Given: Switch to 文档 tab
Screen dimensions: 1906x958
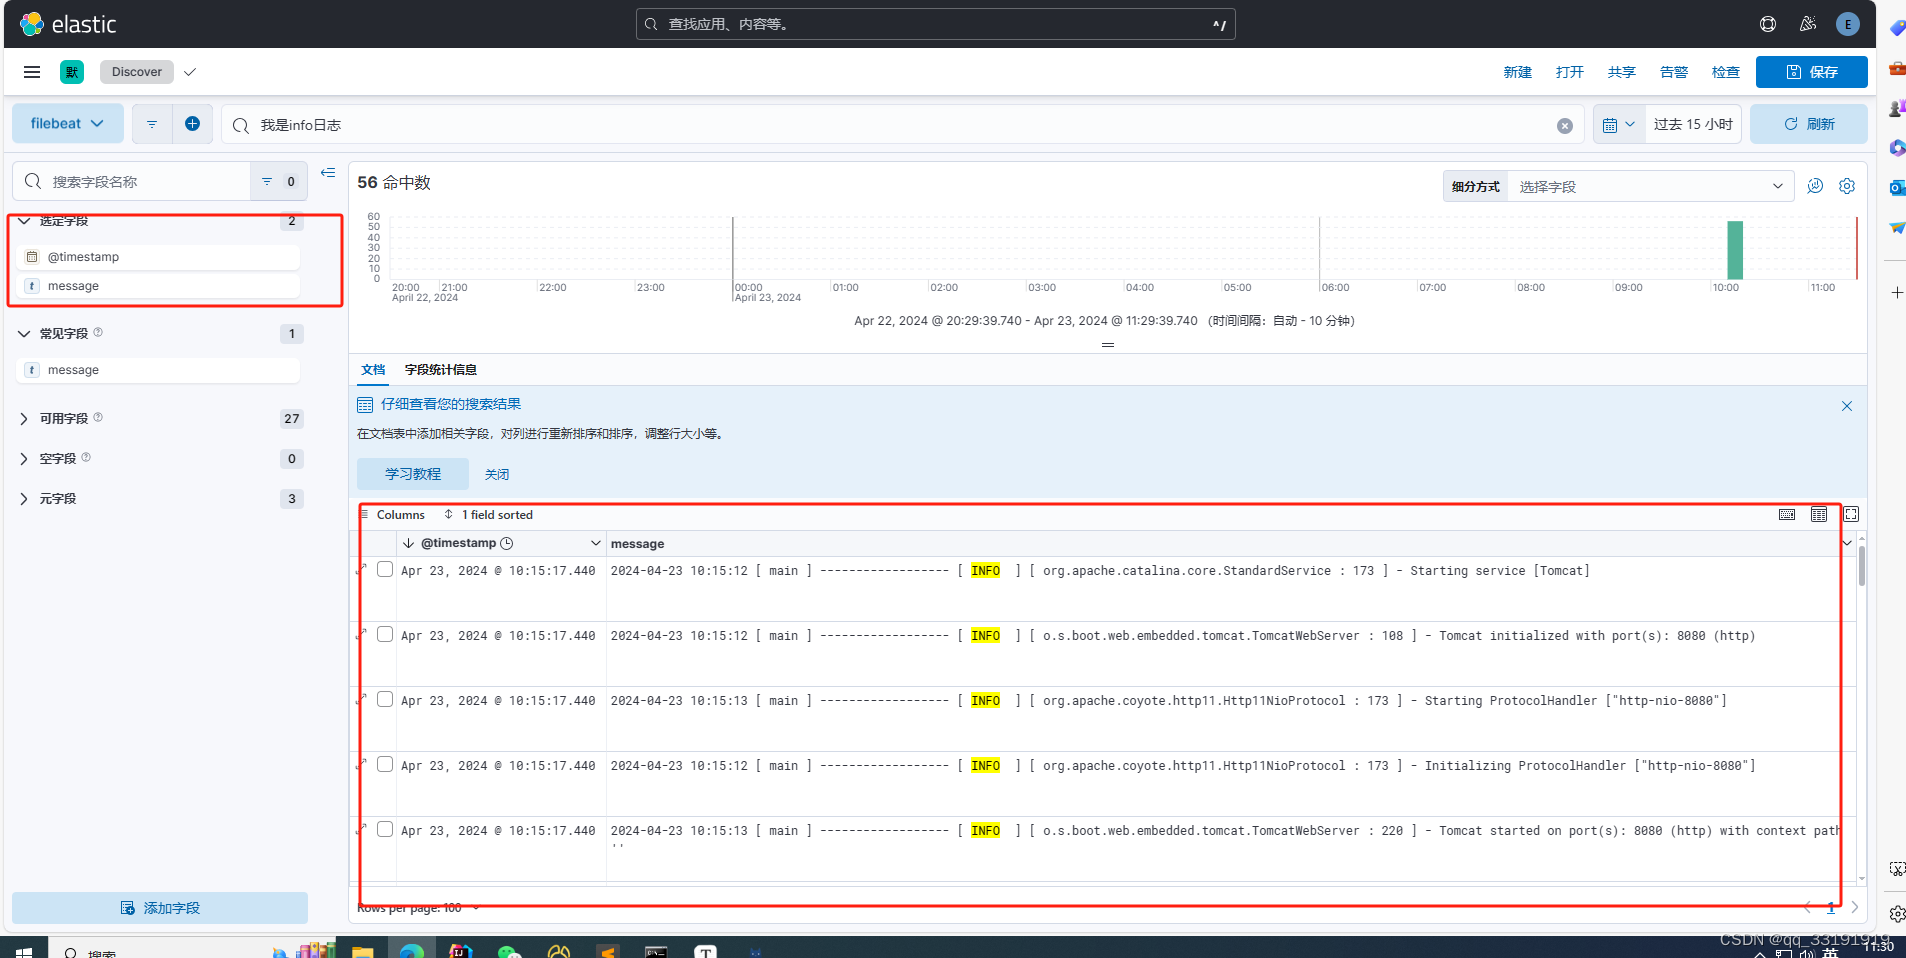Looking at the screenshot, I should click(x=373, y=370).
